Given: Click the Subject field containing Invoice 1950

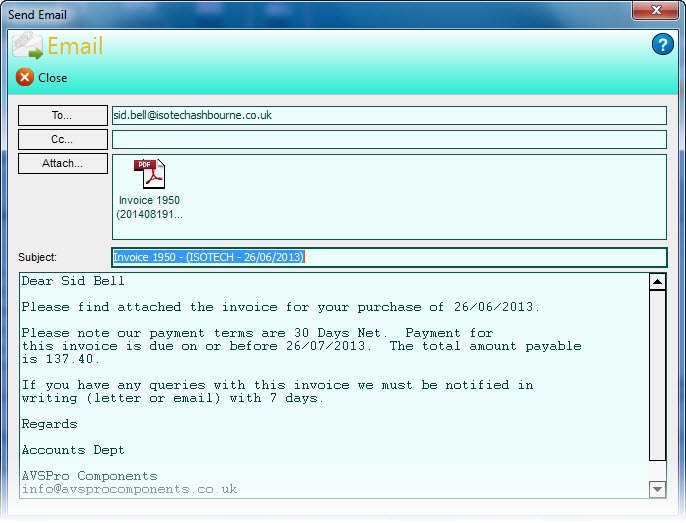Looking at the screenshot, I should [389, 257].
